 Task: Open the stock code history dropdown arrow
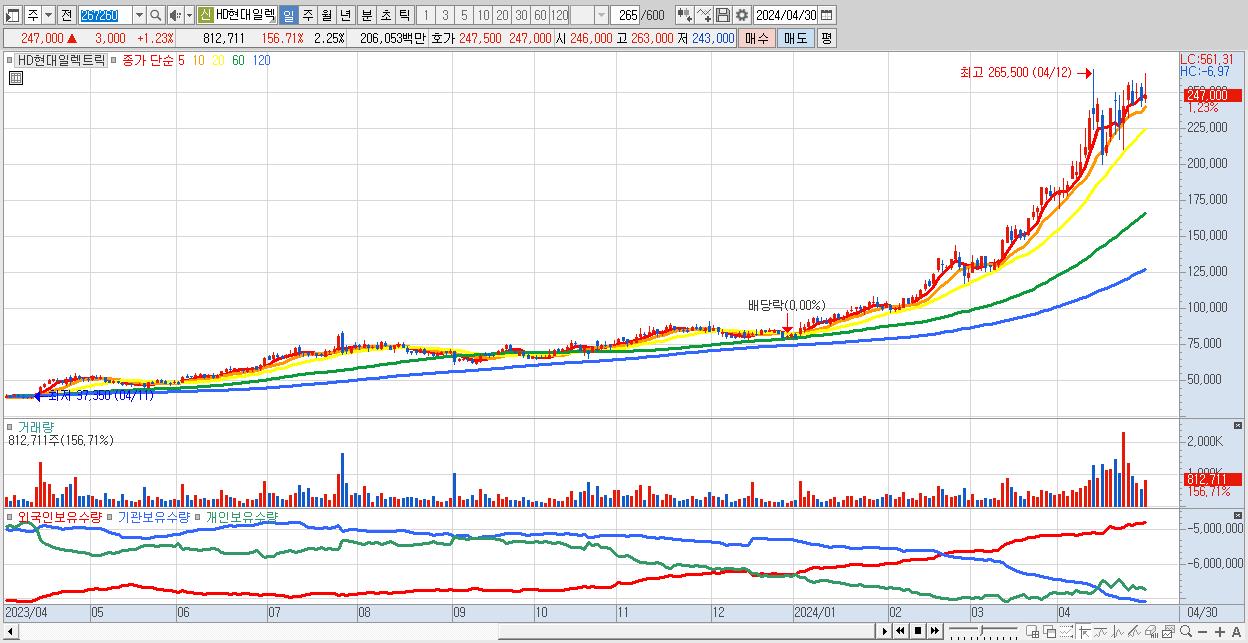(139, 15)
